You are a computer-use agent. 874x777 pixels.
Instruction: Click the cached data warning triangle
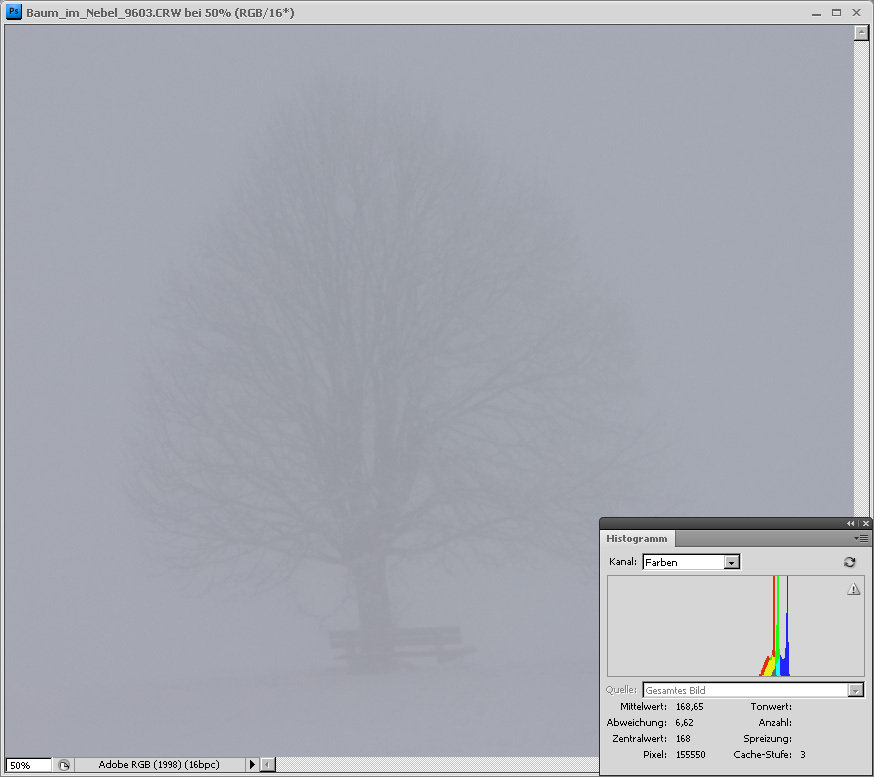(x=853, y=590)
